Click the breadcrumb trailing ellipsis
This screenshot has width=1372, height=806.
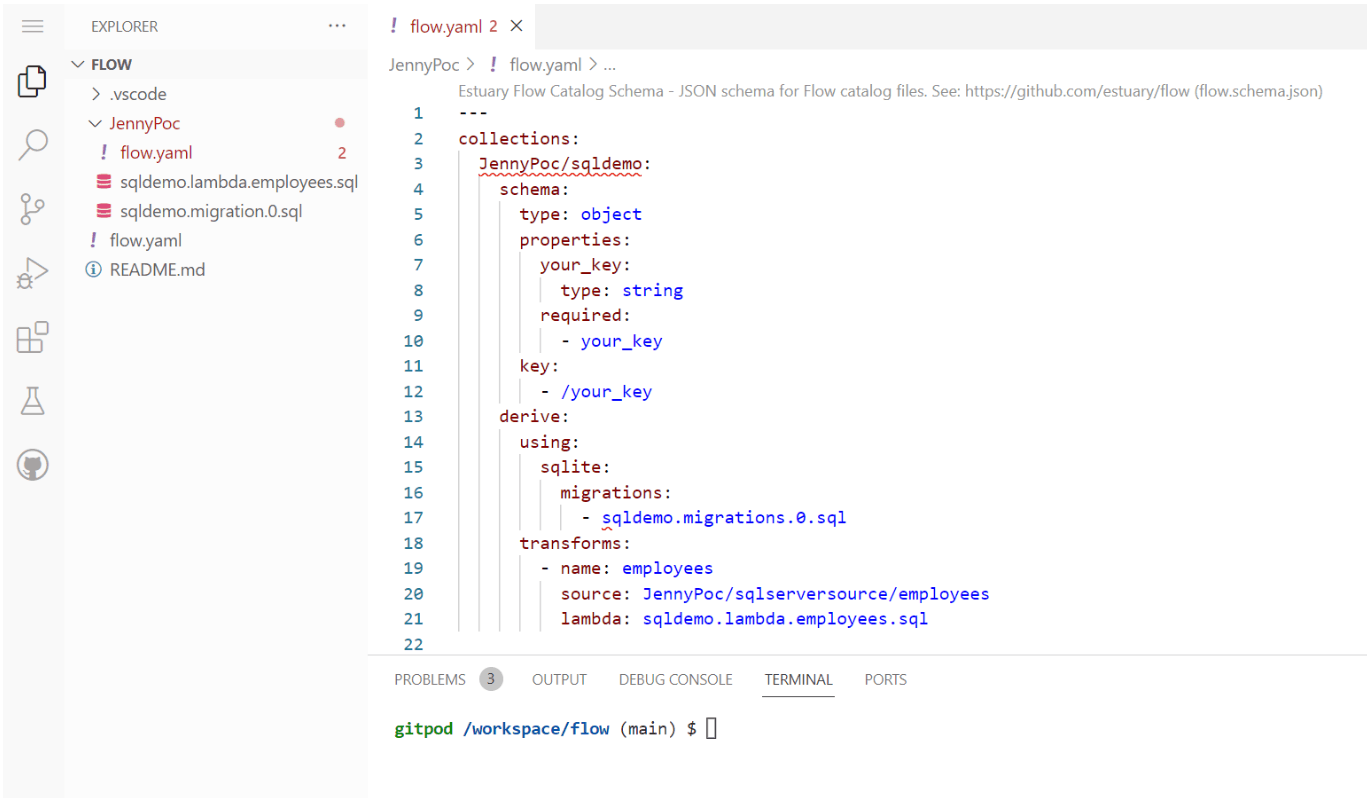pos(610,66)
